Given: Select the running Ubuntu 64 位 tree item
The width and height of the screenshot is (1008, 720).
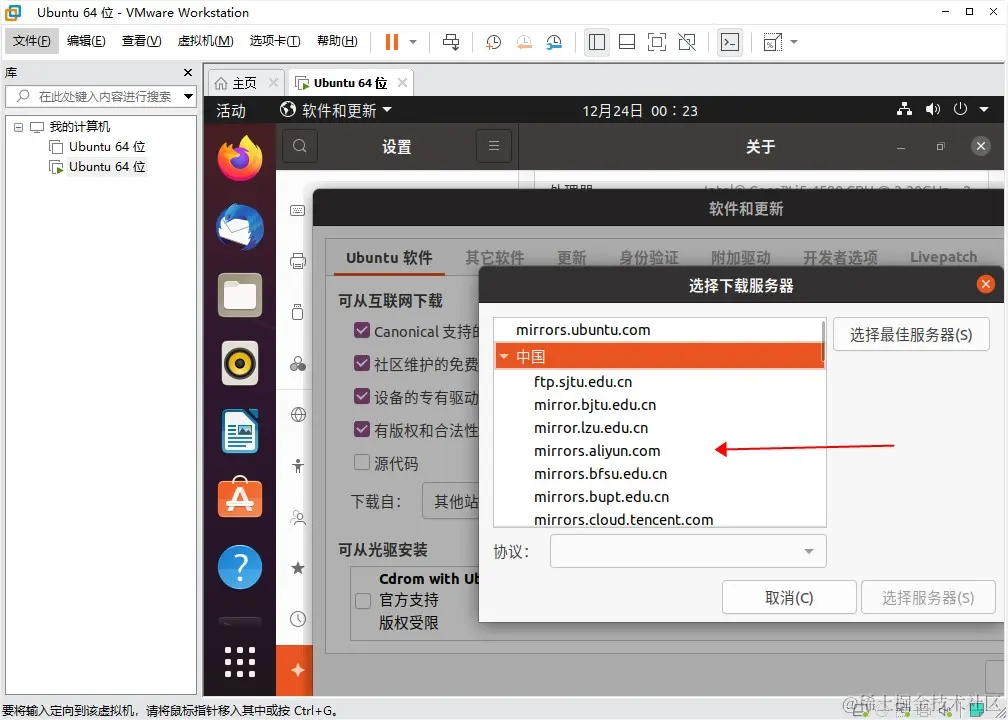Looking at the screenshot, I should point(97,166).
